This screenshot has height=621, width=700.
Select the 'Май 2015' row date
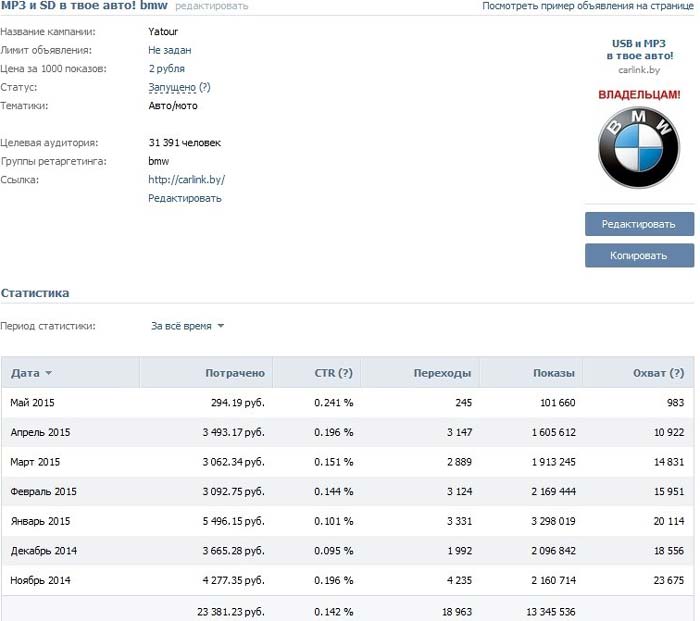click(x=32, y=403)
